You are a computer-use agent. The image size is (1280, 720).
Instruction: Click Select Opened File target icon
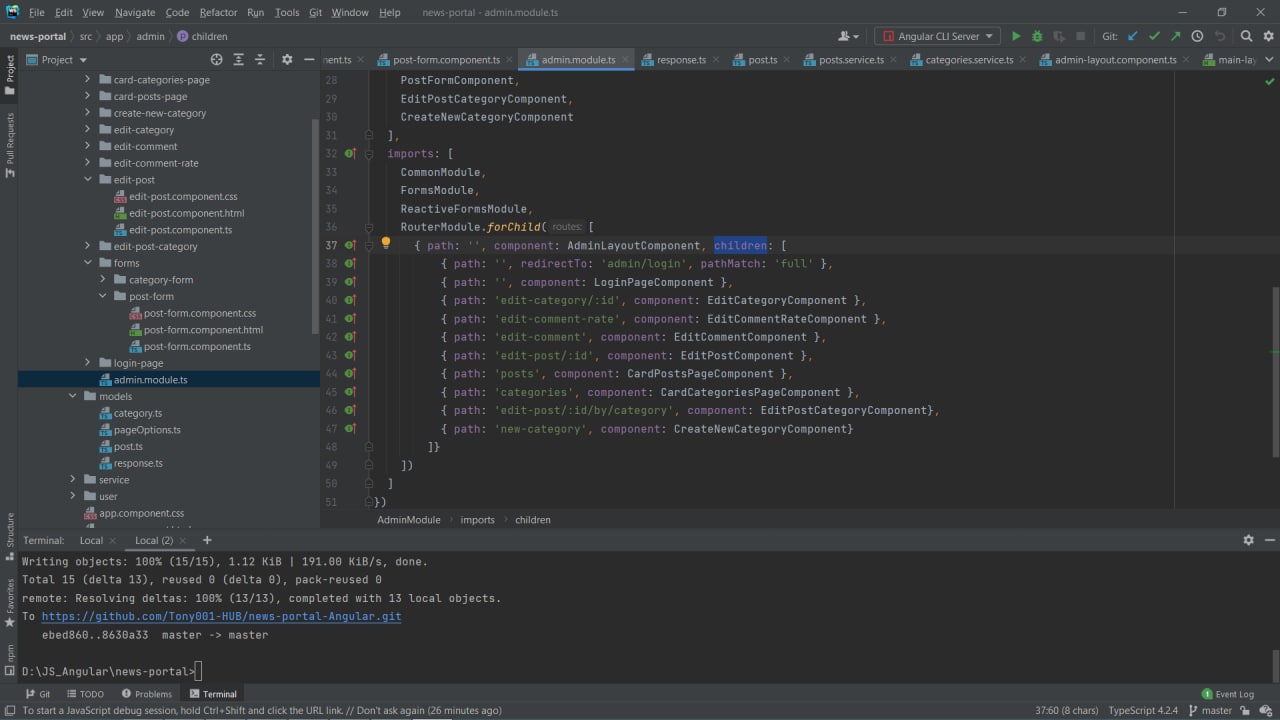[x=216, y=60]
